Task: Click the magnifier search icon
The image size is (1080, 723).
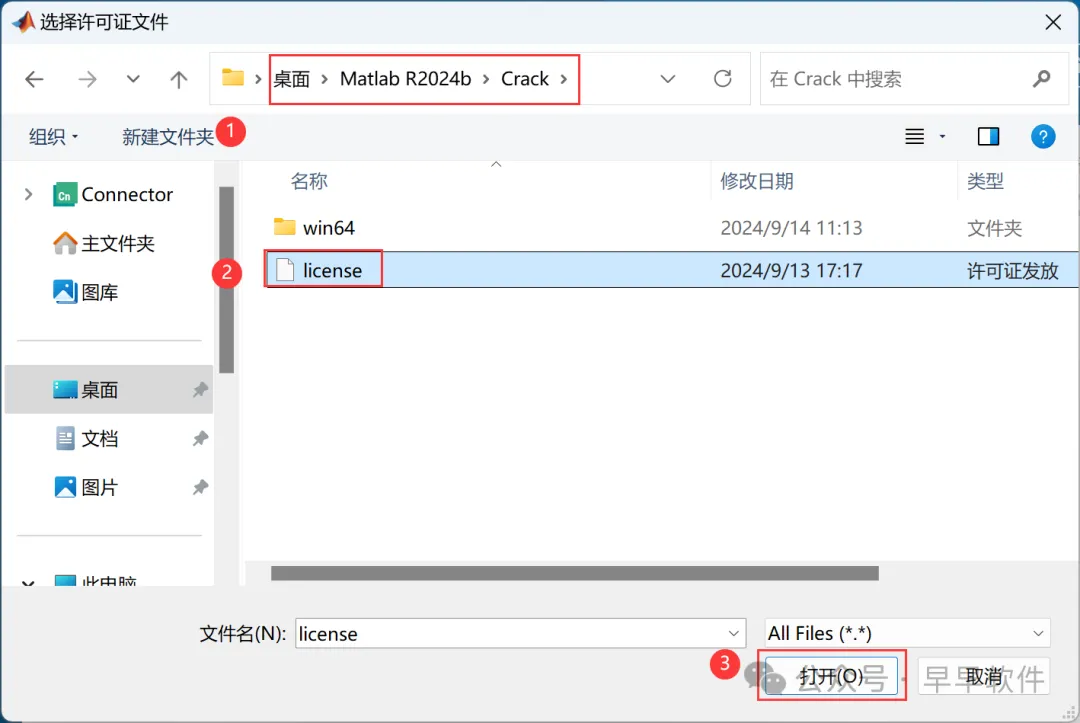Action: coord(1041,79)
